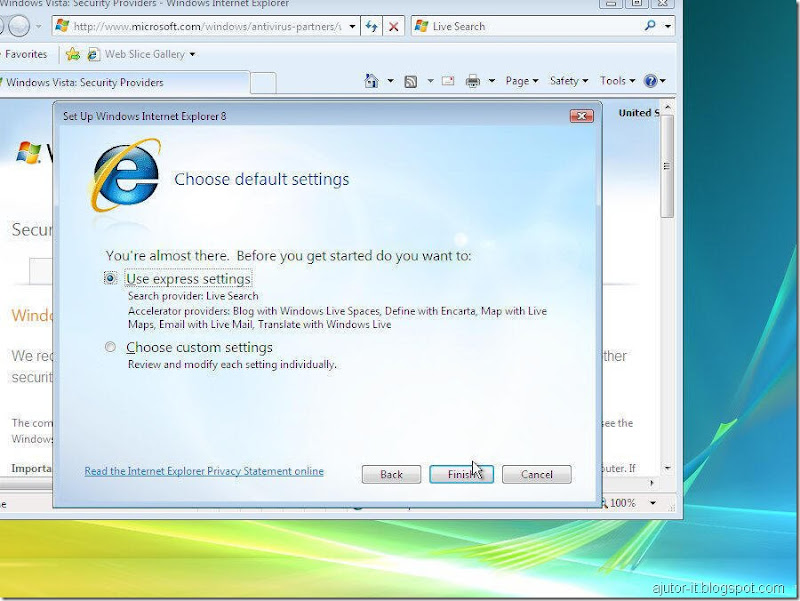Cancel the IE8 setup dialog
Viewport: 800px width, 601px height.
pyautogui.click(x=537, y=474)
